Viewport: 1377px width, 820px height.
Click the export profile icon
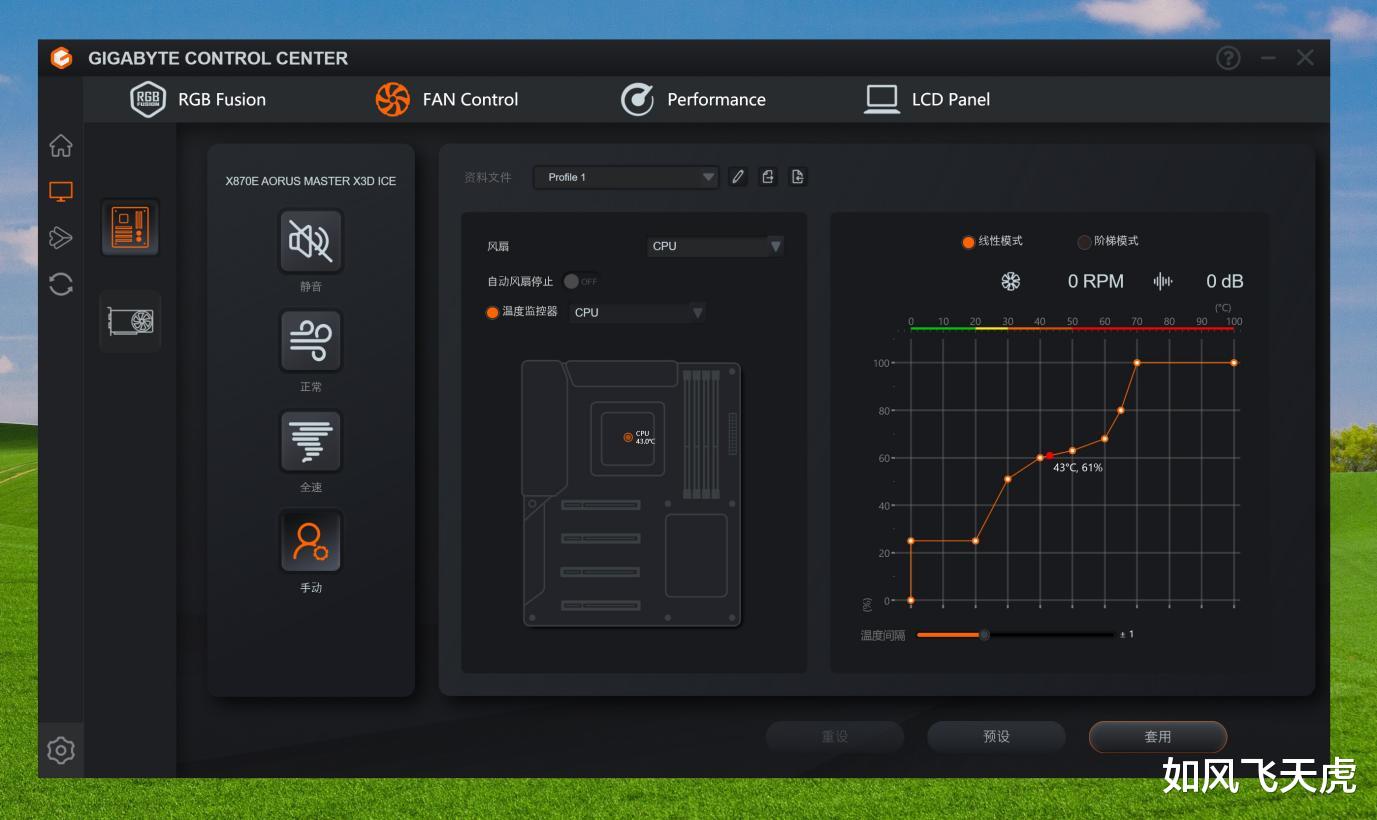(768, 177)
